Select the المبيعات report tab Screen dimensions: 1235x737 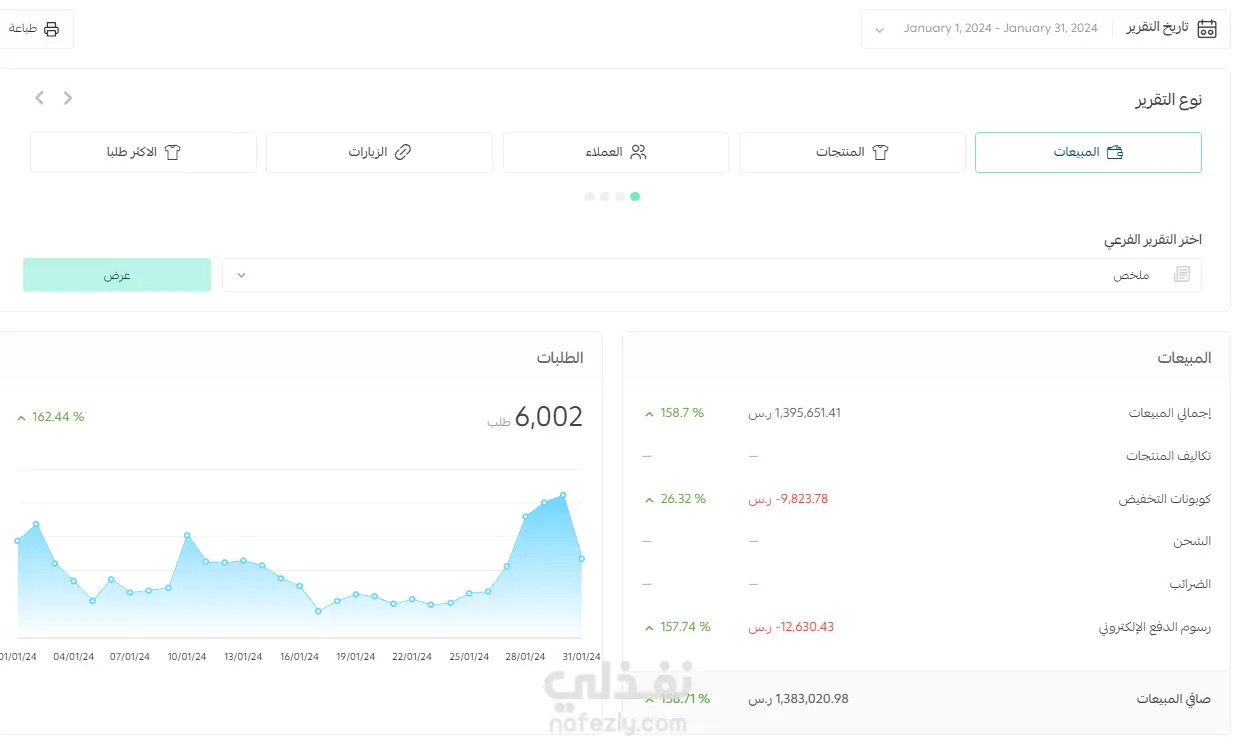coord(1088,152)
